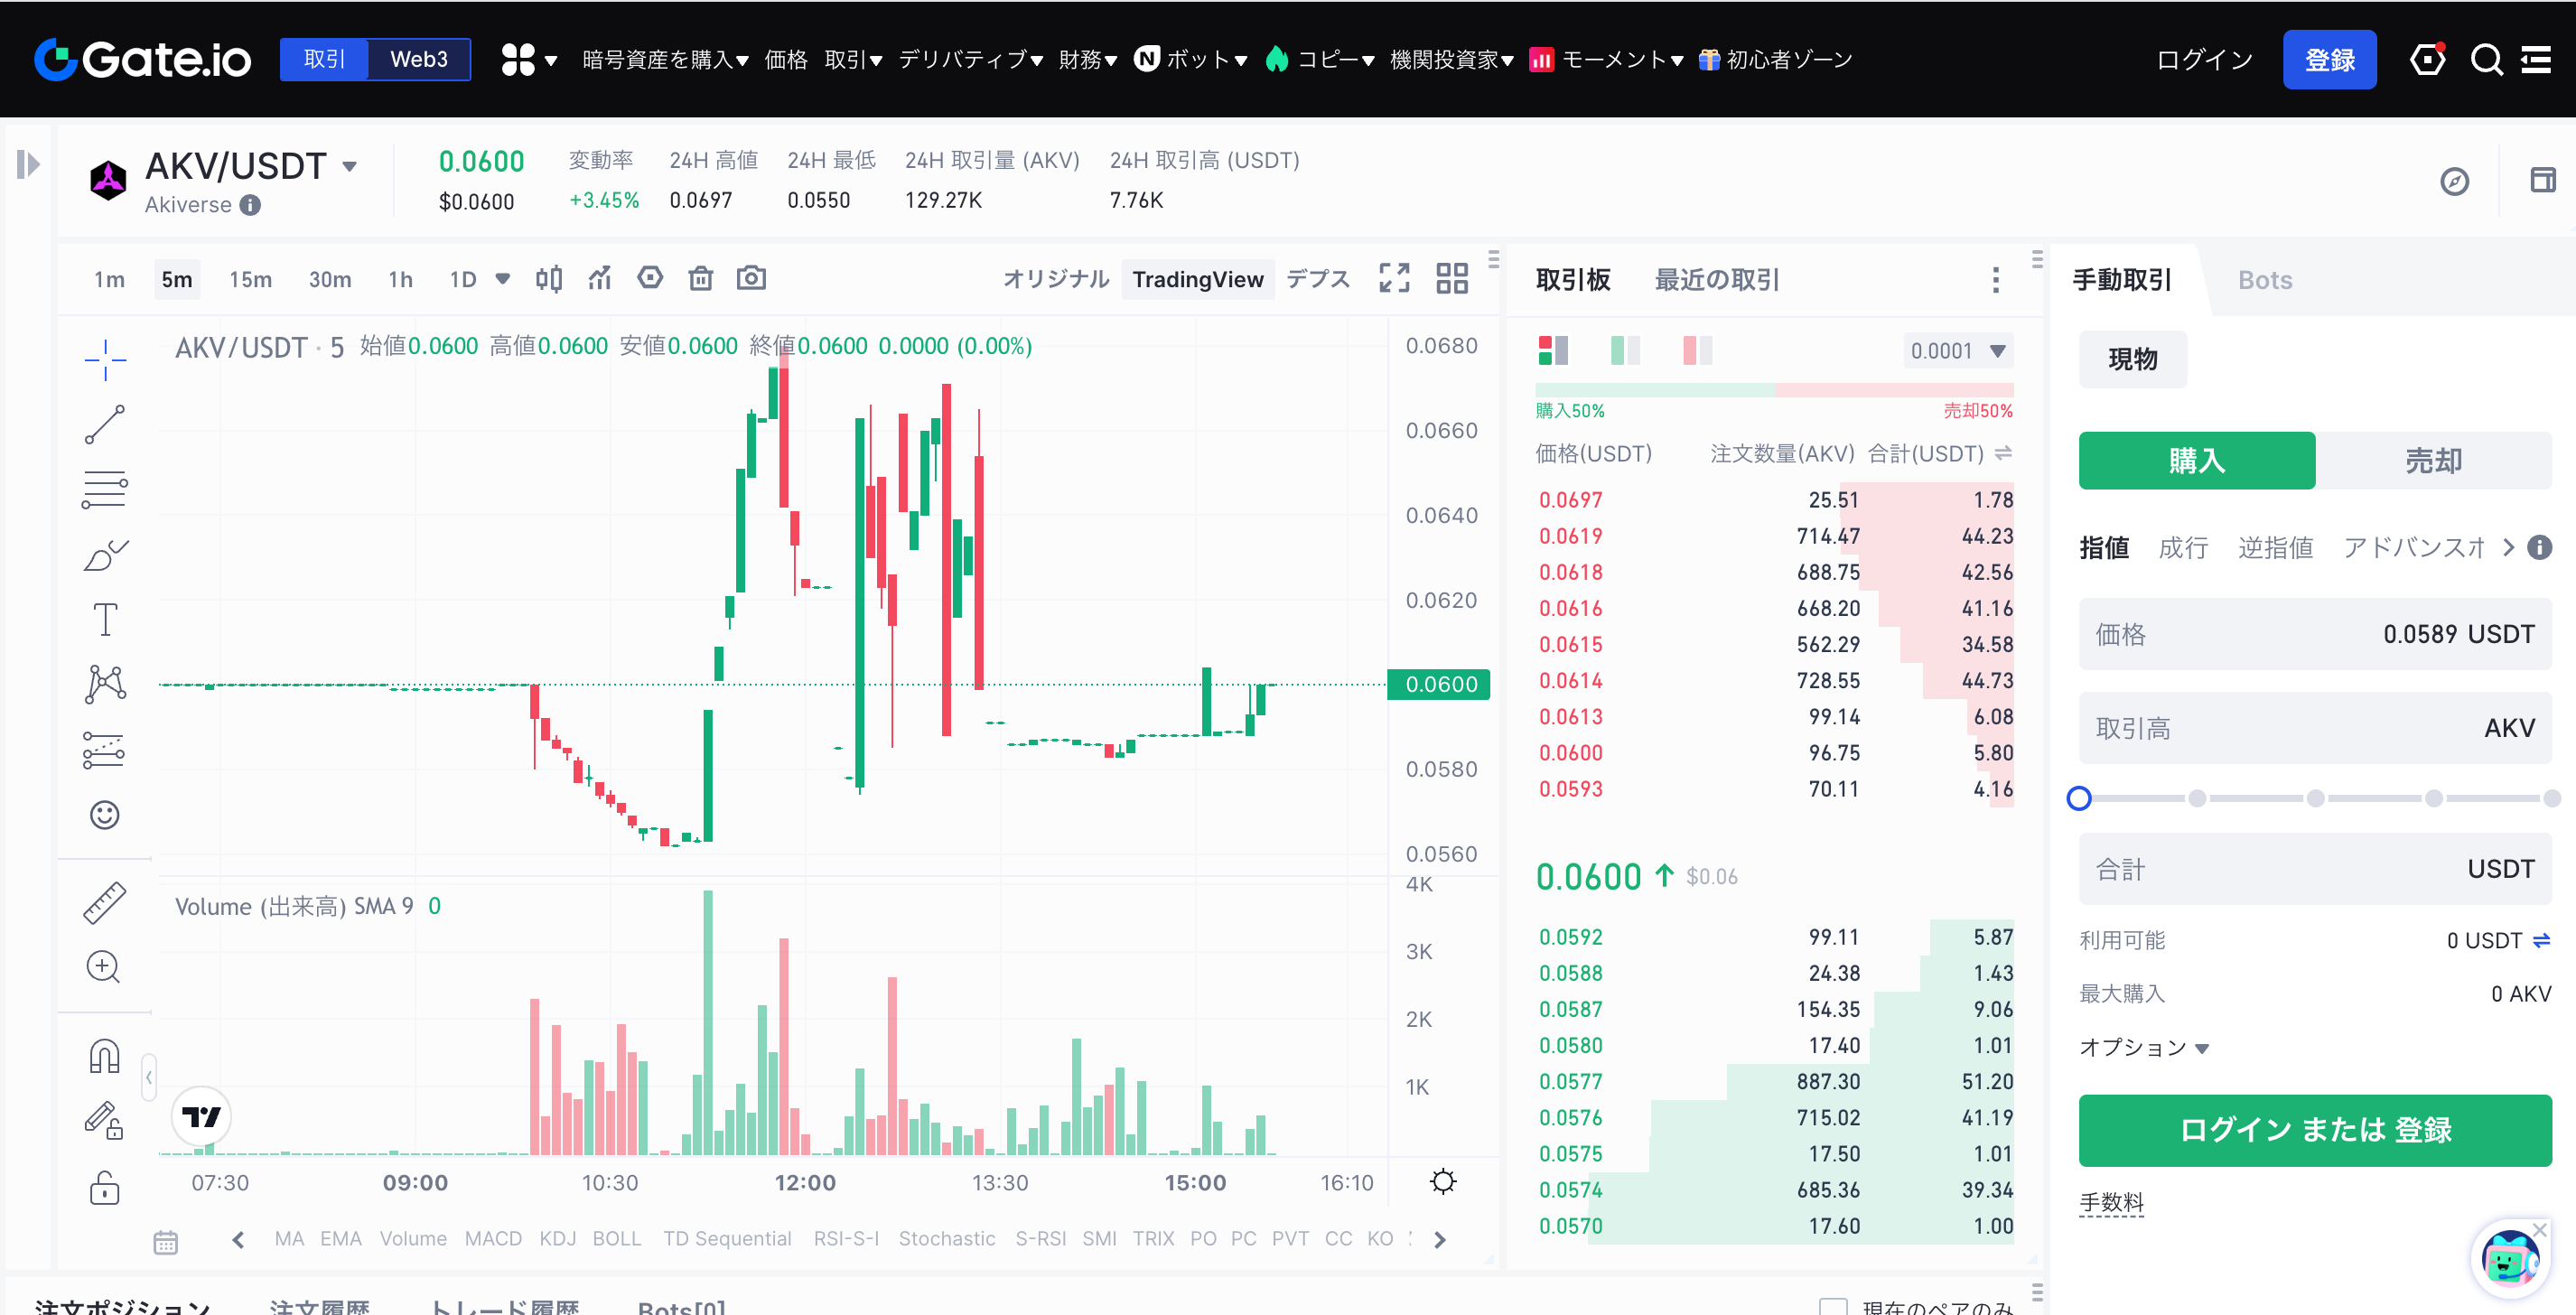Select the brush drawing tool
This screenshot has height=1315, width=2576.
[105, 555]
